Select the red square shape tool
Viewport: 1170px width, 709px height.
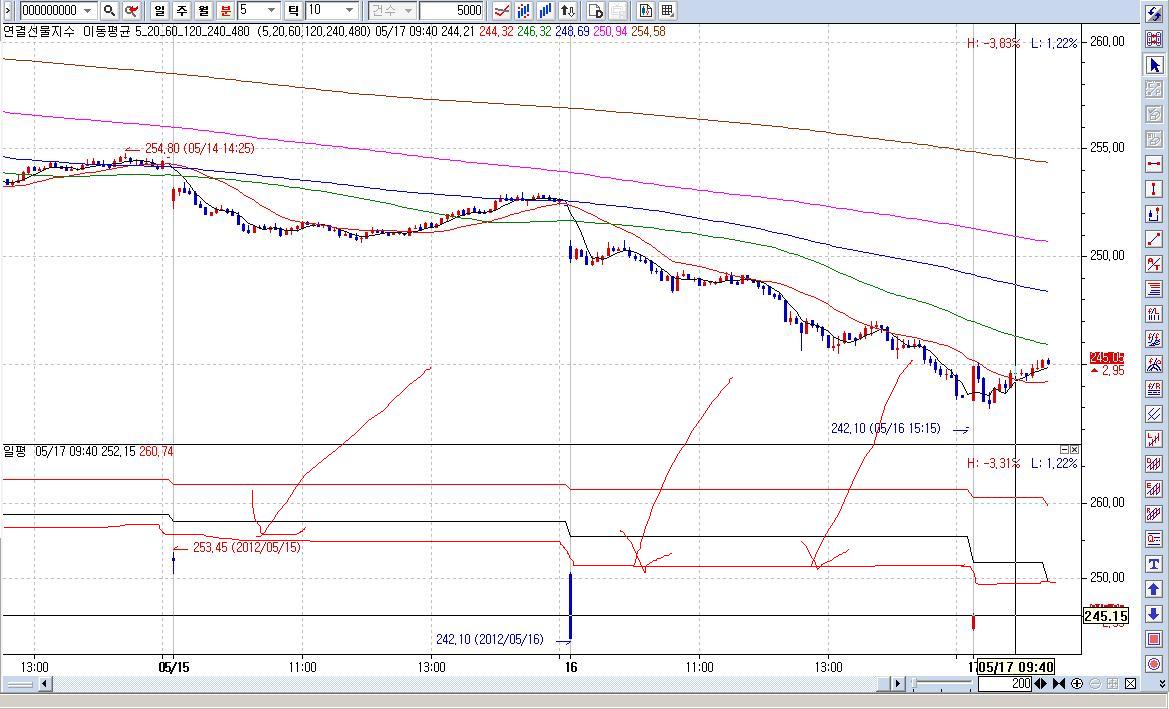coord(1154,640)
